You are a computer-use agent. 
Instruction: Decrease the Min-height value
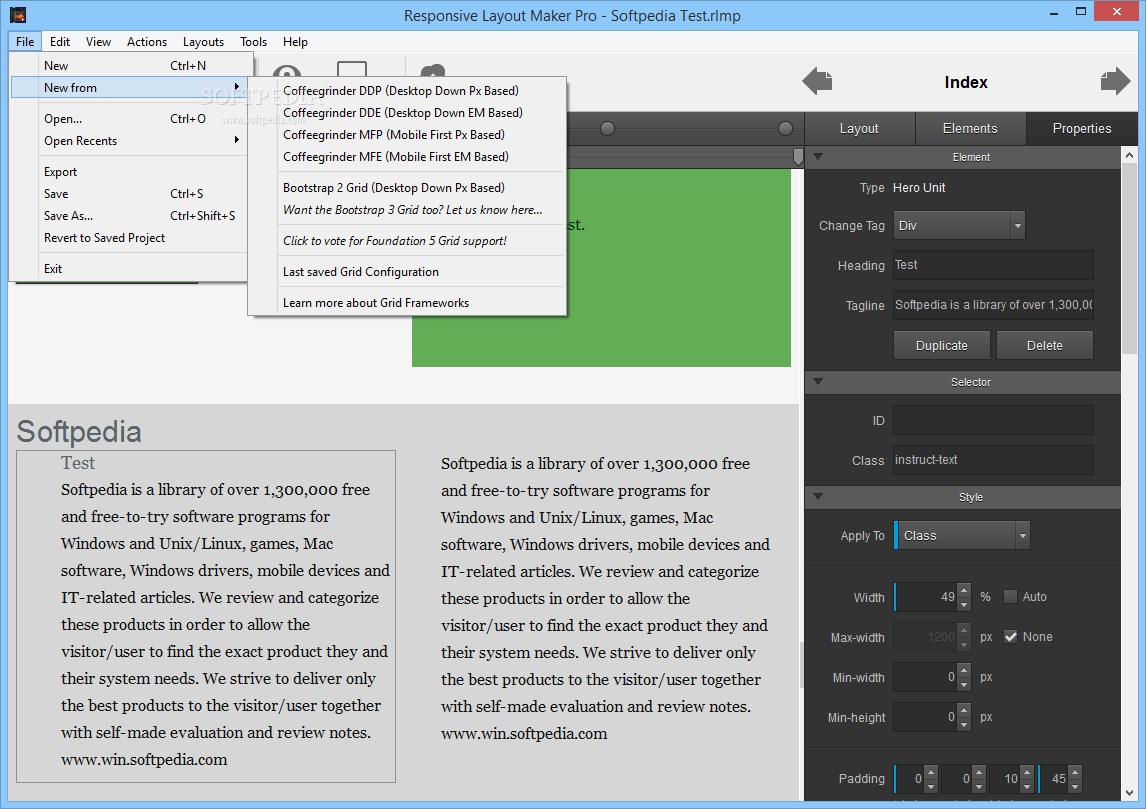click(x=964, y=725)
